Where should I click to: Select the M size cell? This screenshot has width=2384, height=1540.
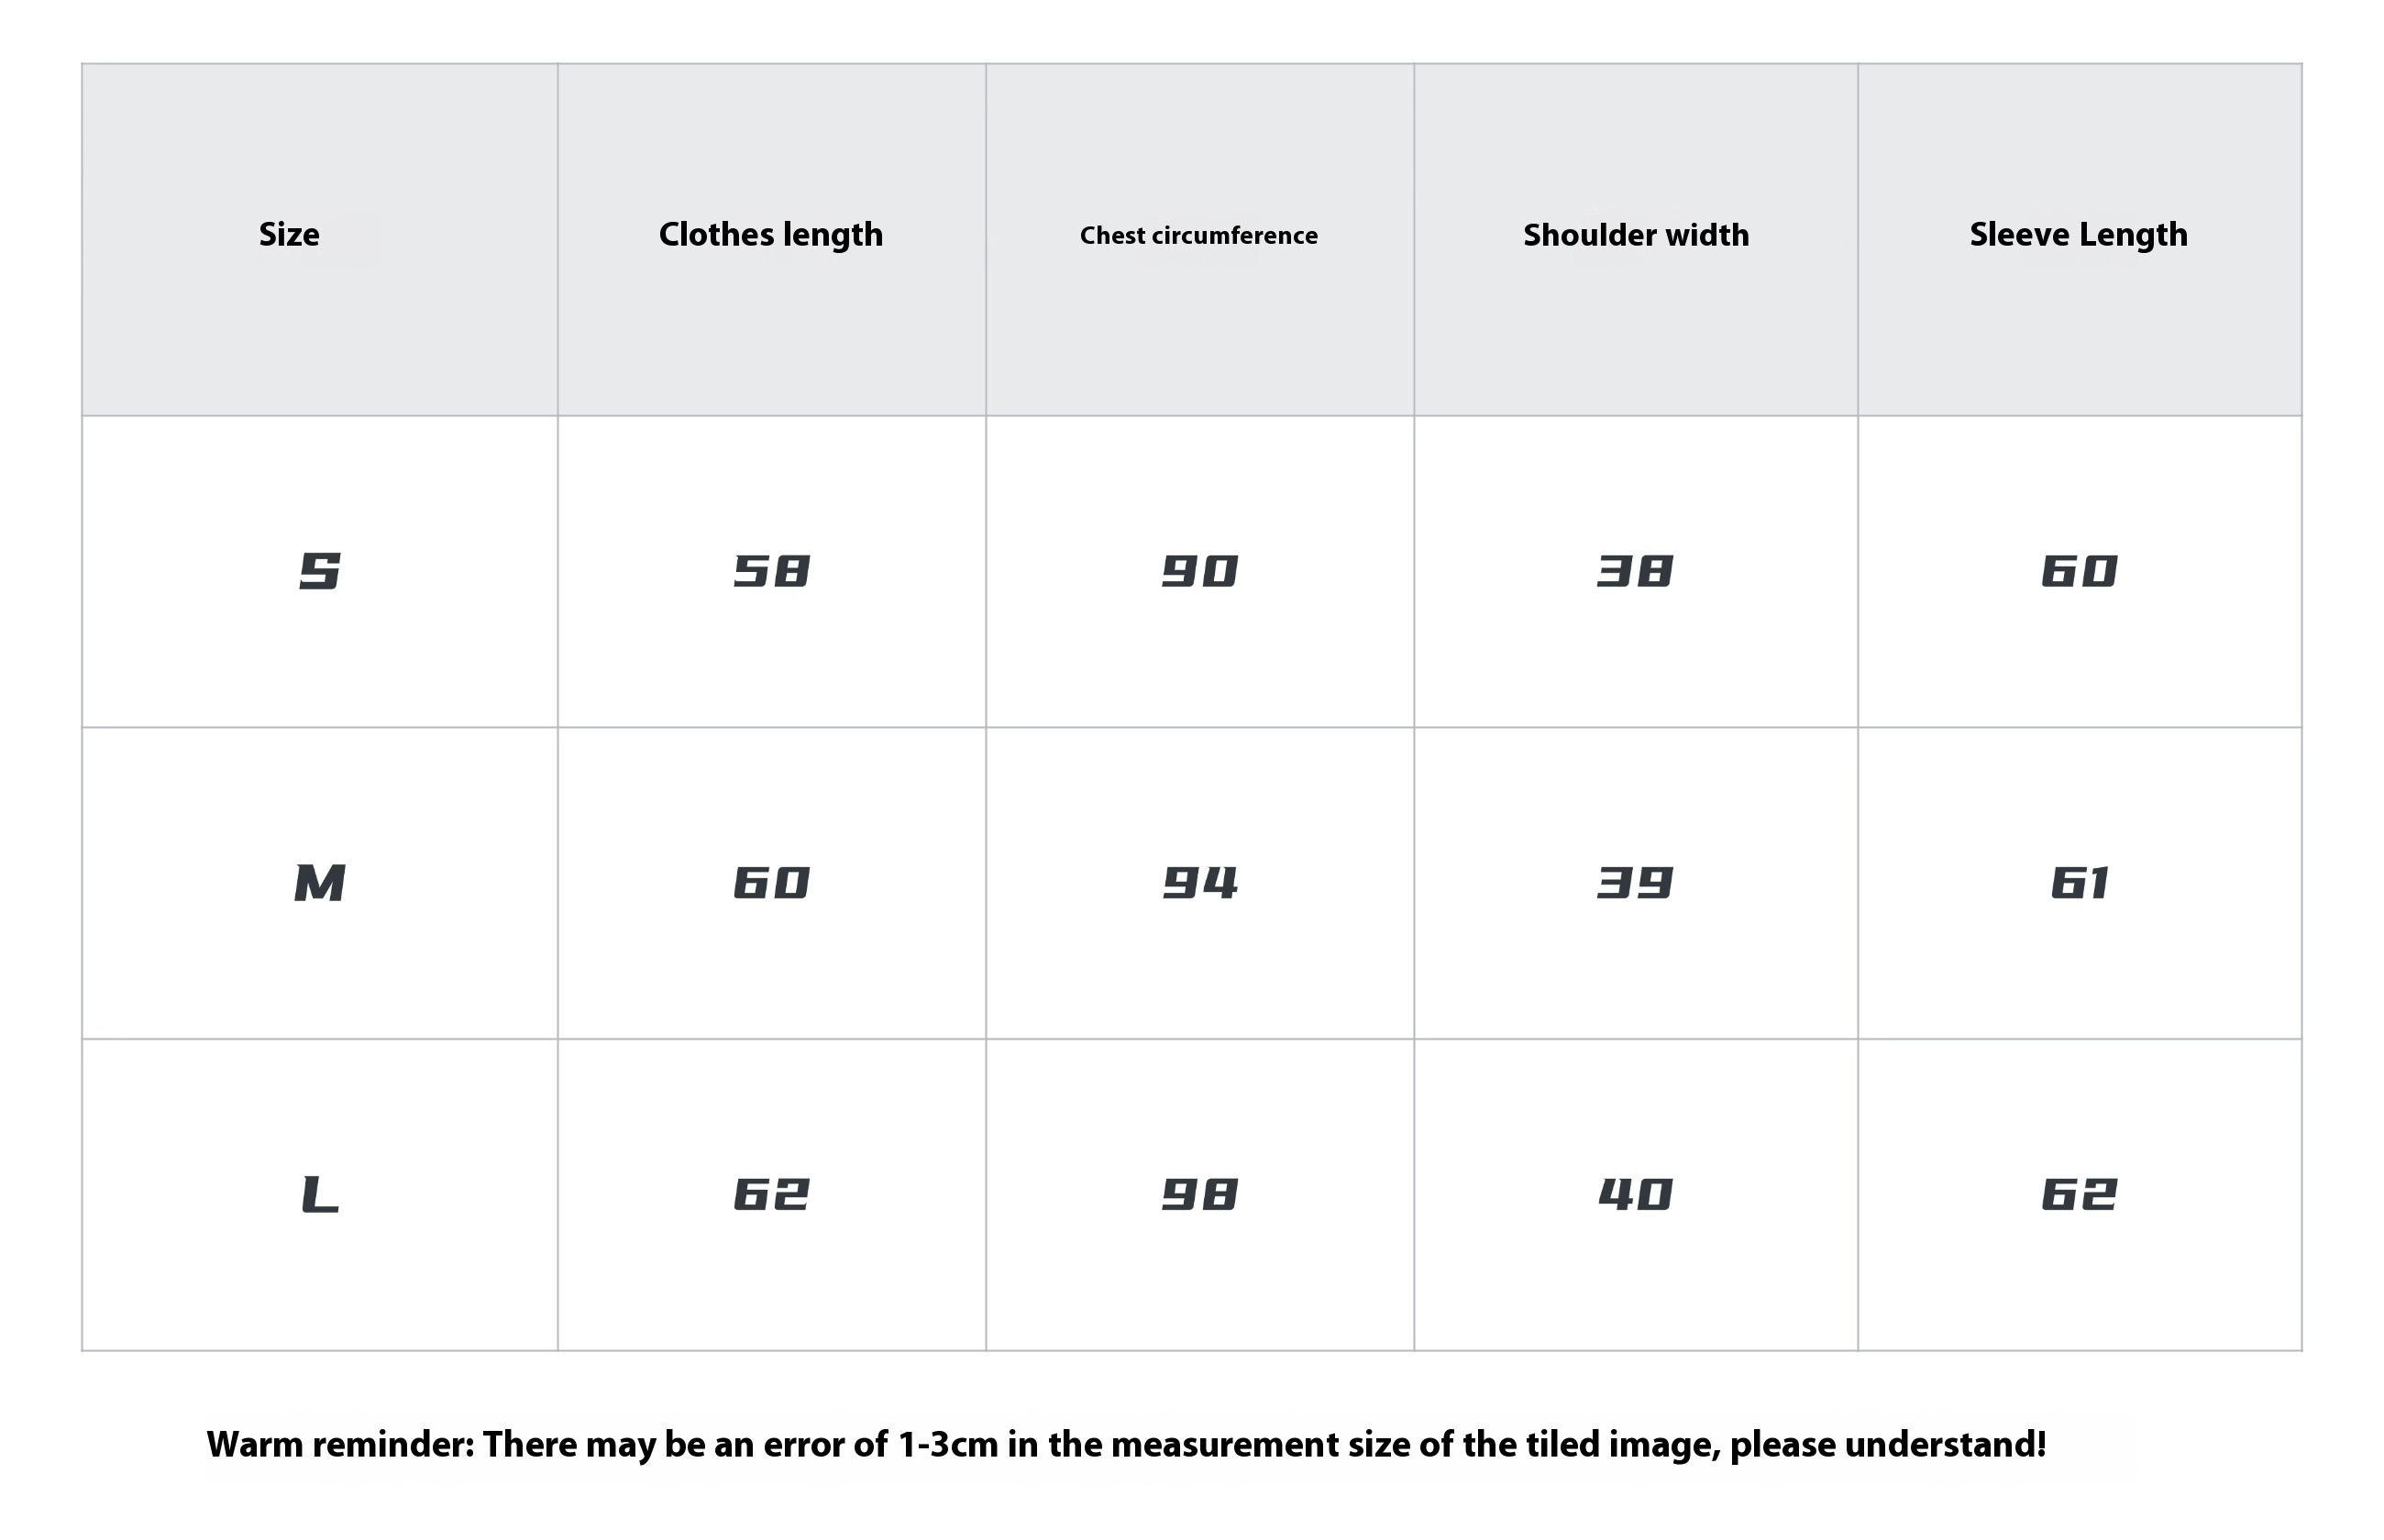point(320,883)
